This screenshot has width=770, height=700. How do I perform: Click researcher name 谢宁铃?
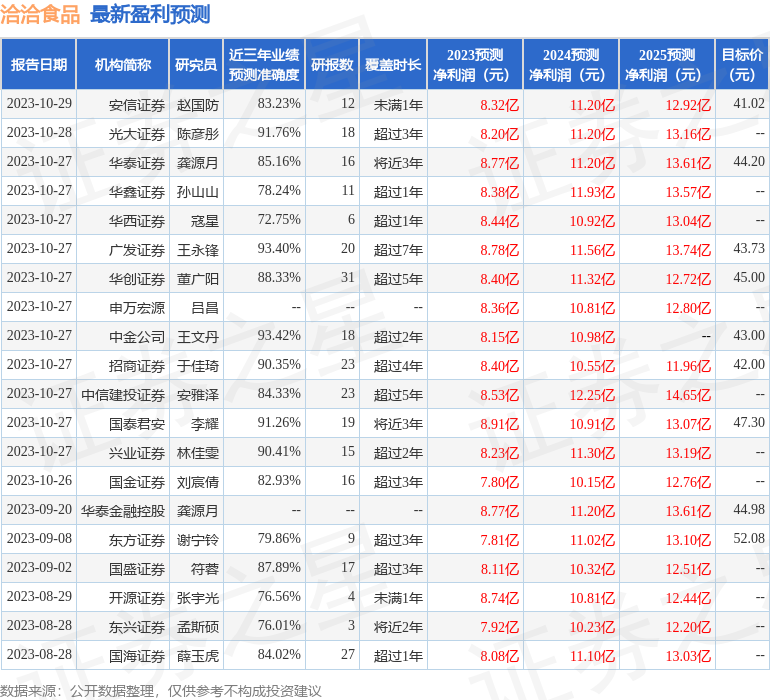click(197, 540)
